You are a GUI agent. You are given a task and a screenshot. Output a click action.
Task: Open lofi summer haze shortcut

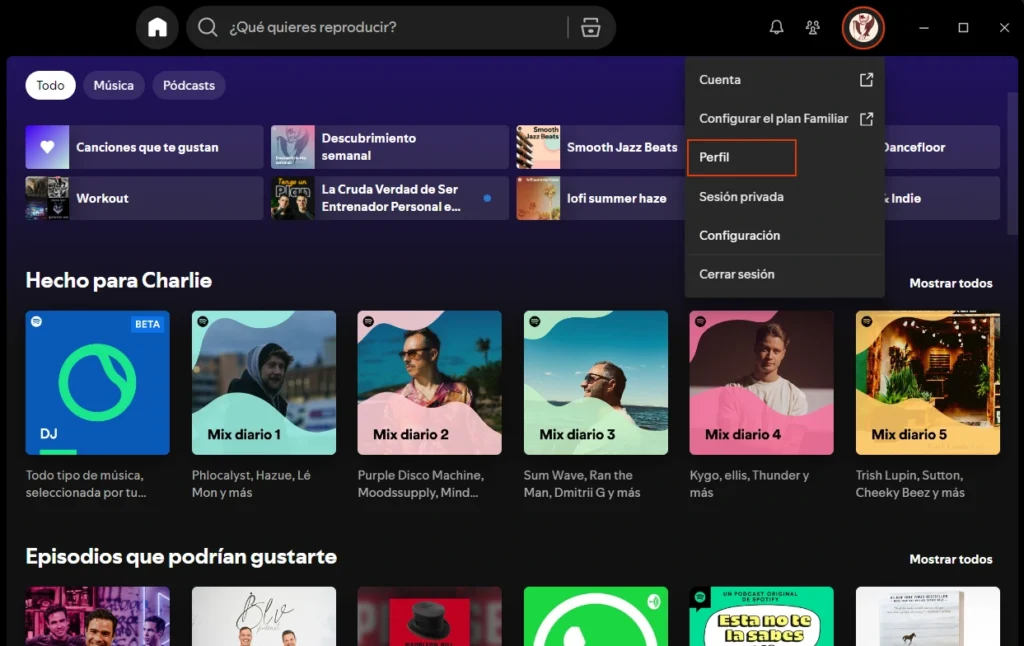(600, 198)
